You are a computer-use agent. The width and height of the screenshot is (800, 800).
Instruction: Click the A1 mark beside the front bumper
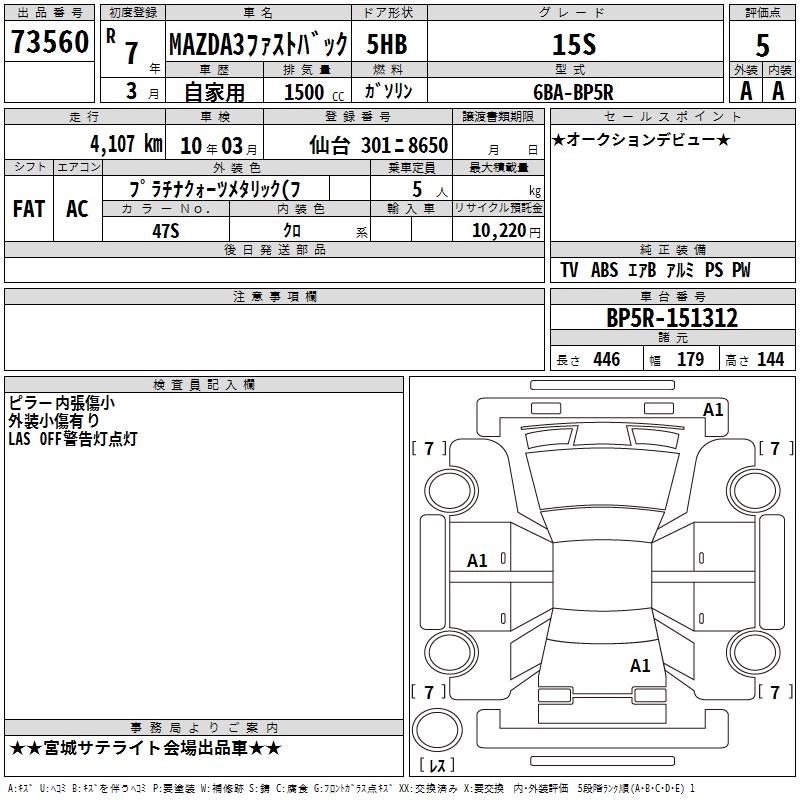point(713,409)
